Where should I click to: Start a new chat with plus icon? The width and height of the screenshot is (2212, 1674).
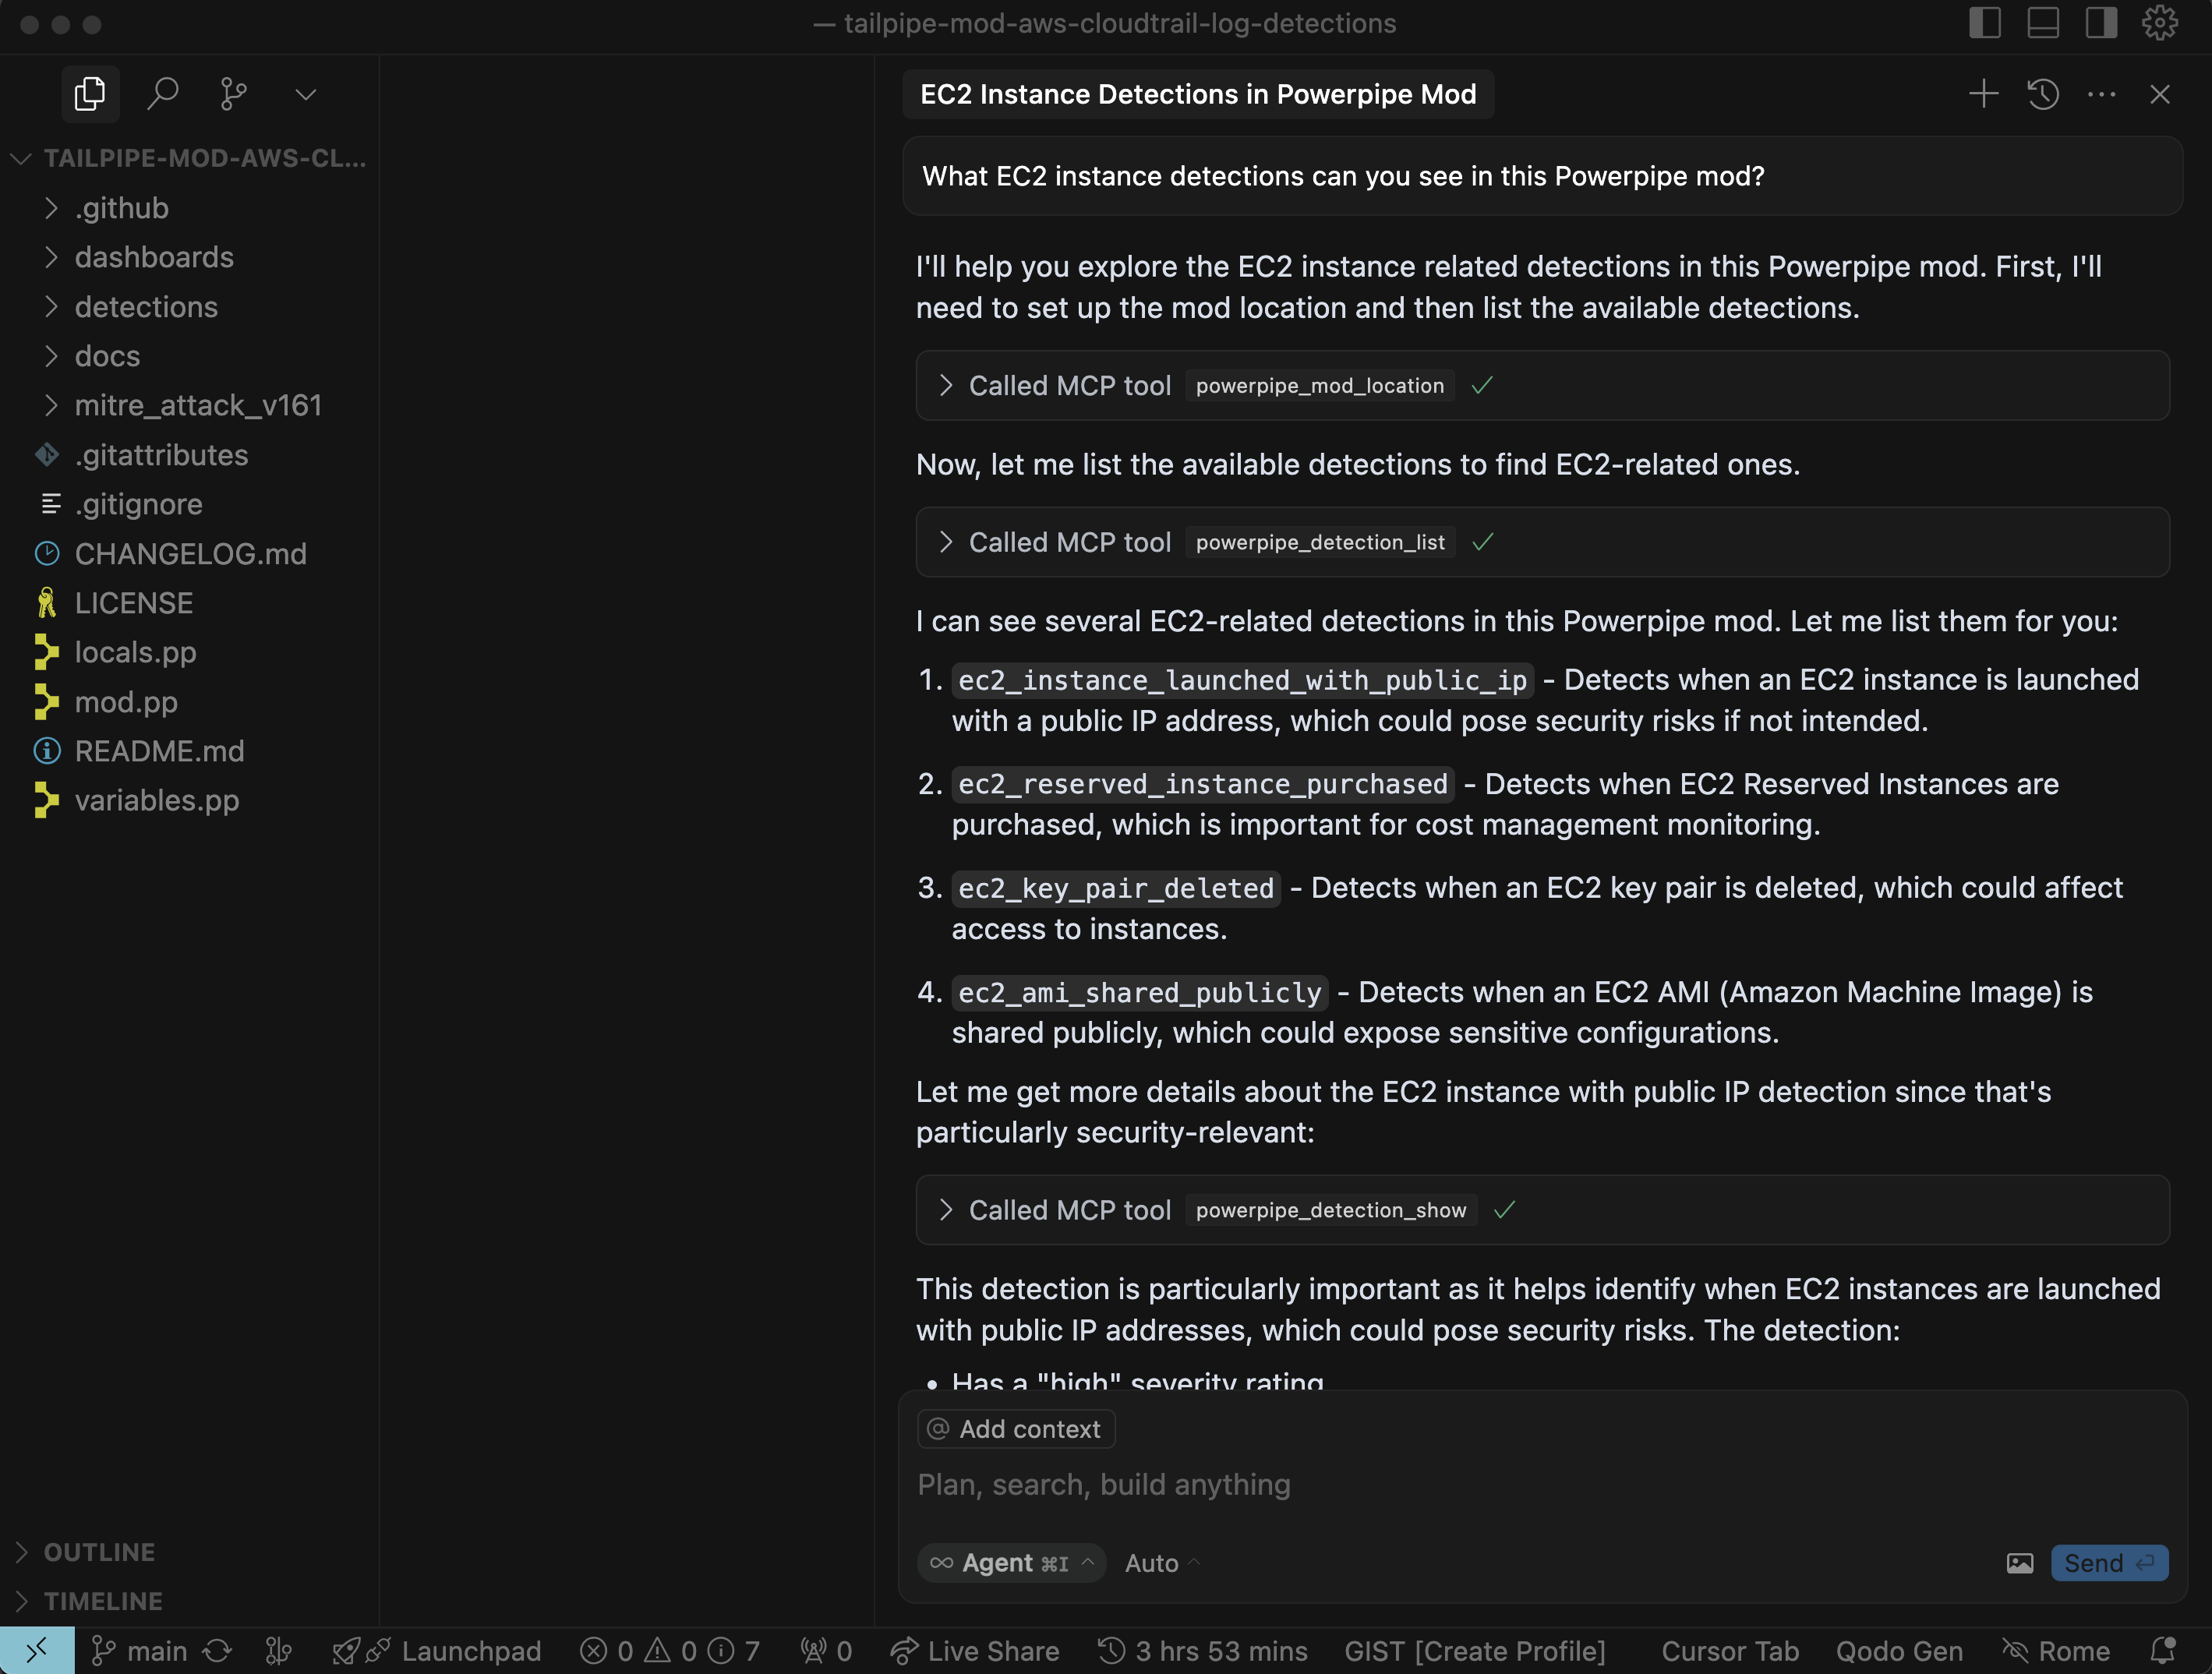1983,94
